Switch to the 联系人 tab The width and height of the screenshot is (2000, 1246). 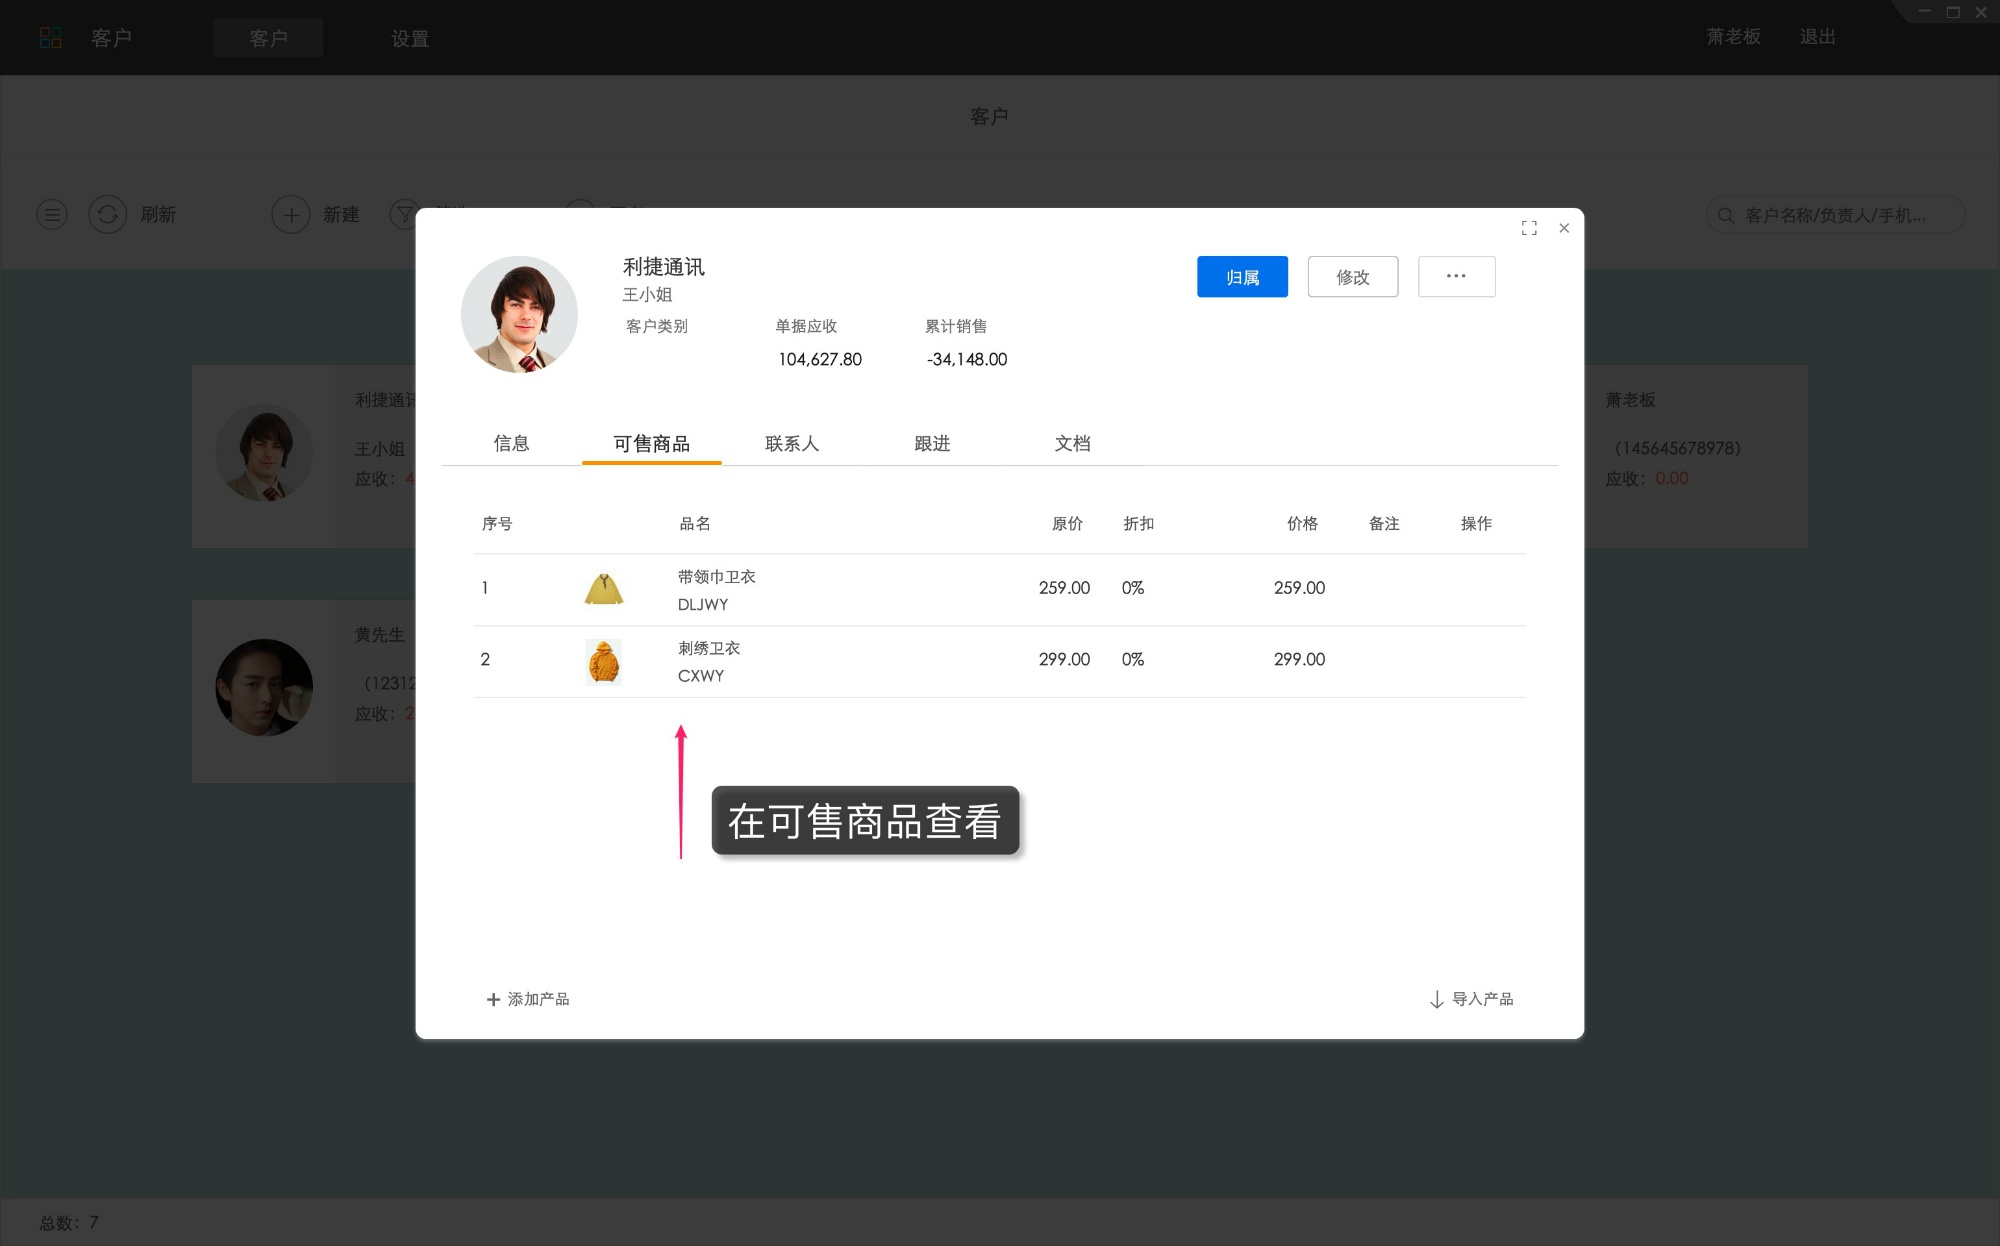pos(791,443)
